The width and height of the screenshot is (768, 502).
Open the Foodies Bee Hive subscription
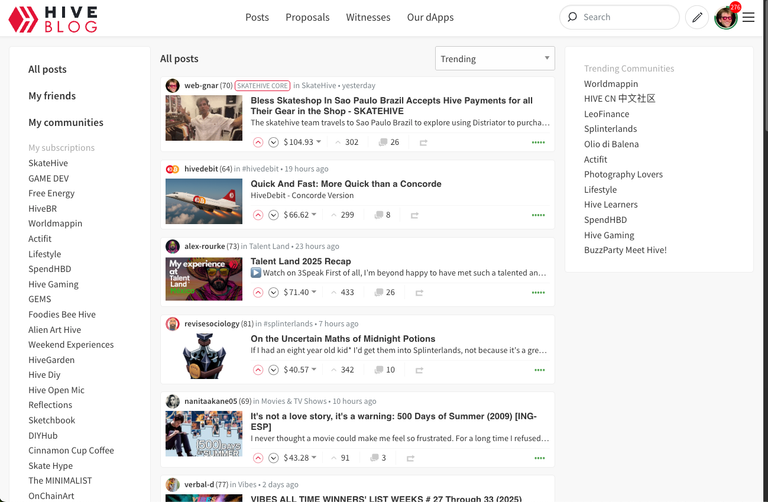click(x=62, y=314)
